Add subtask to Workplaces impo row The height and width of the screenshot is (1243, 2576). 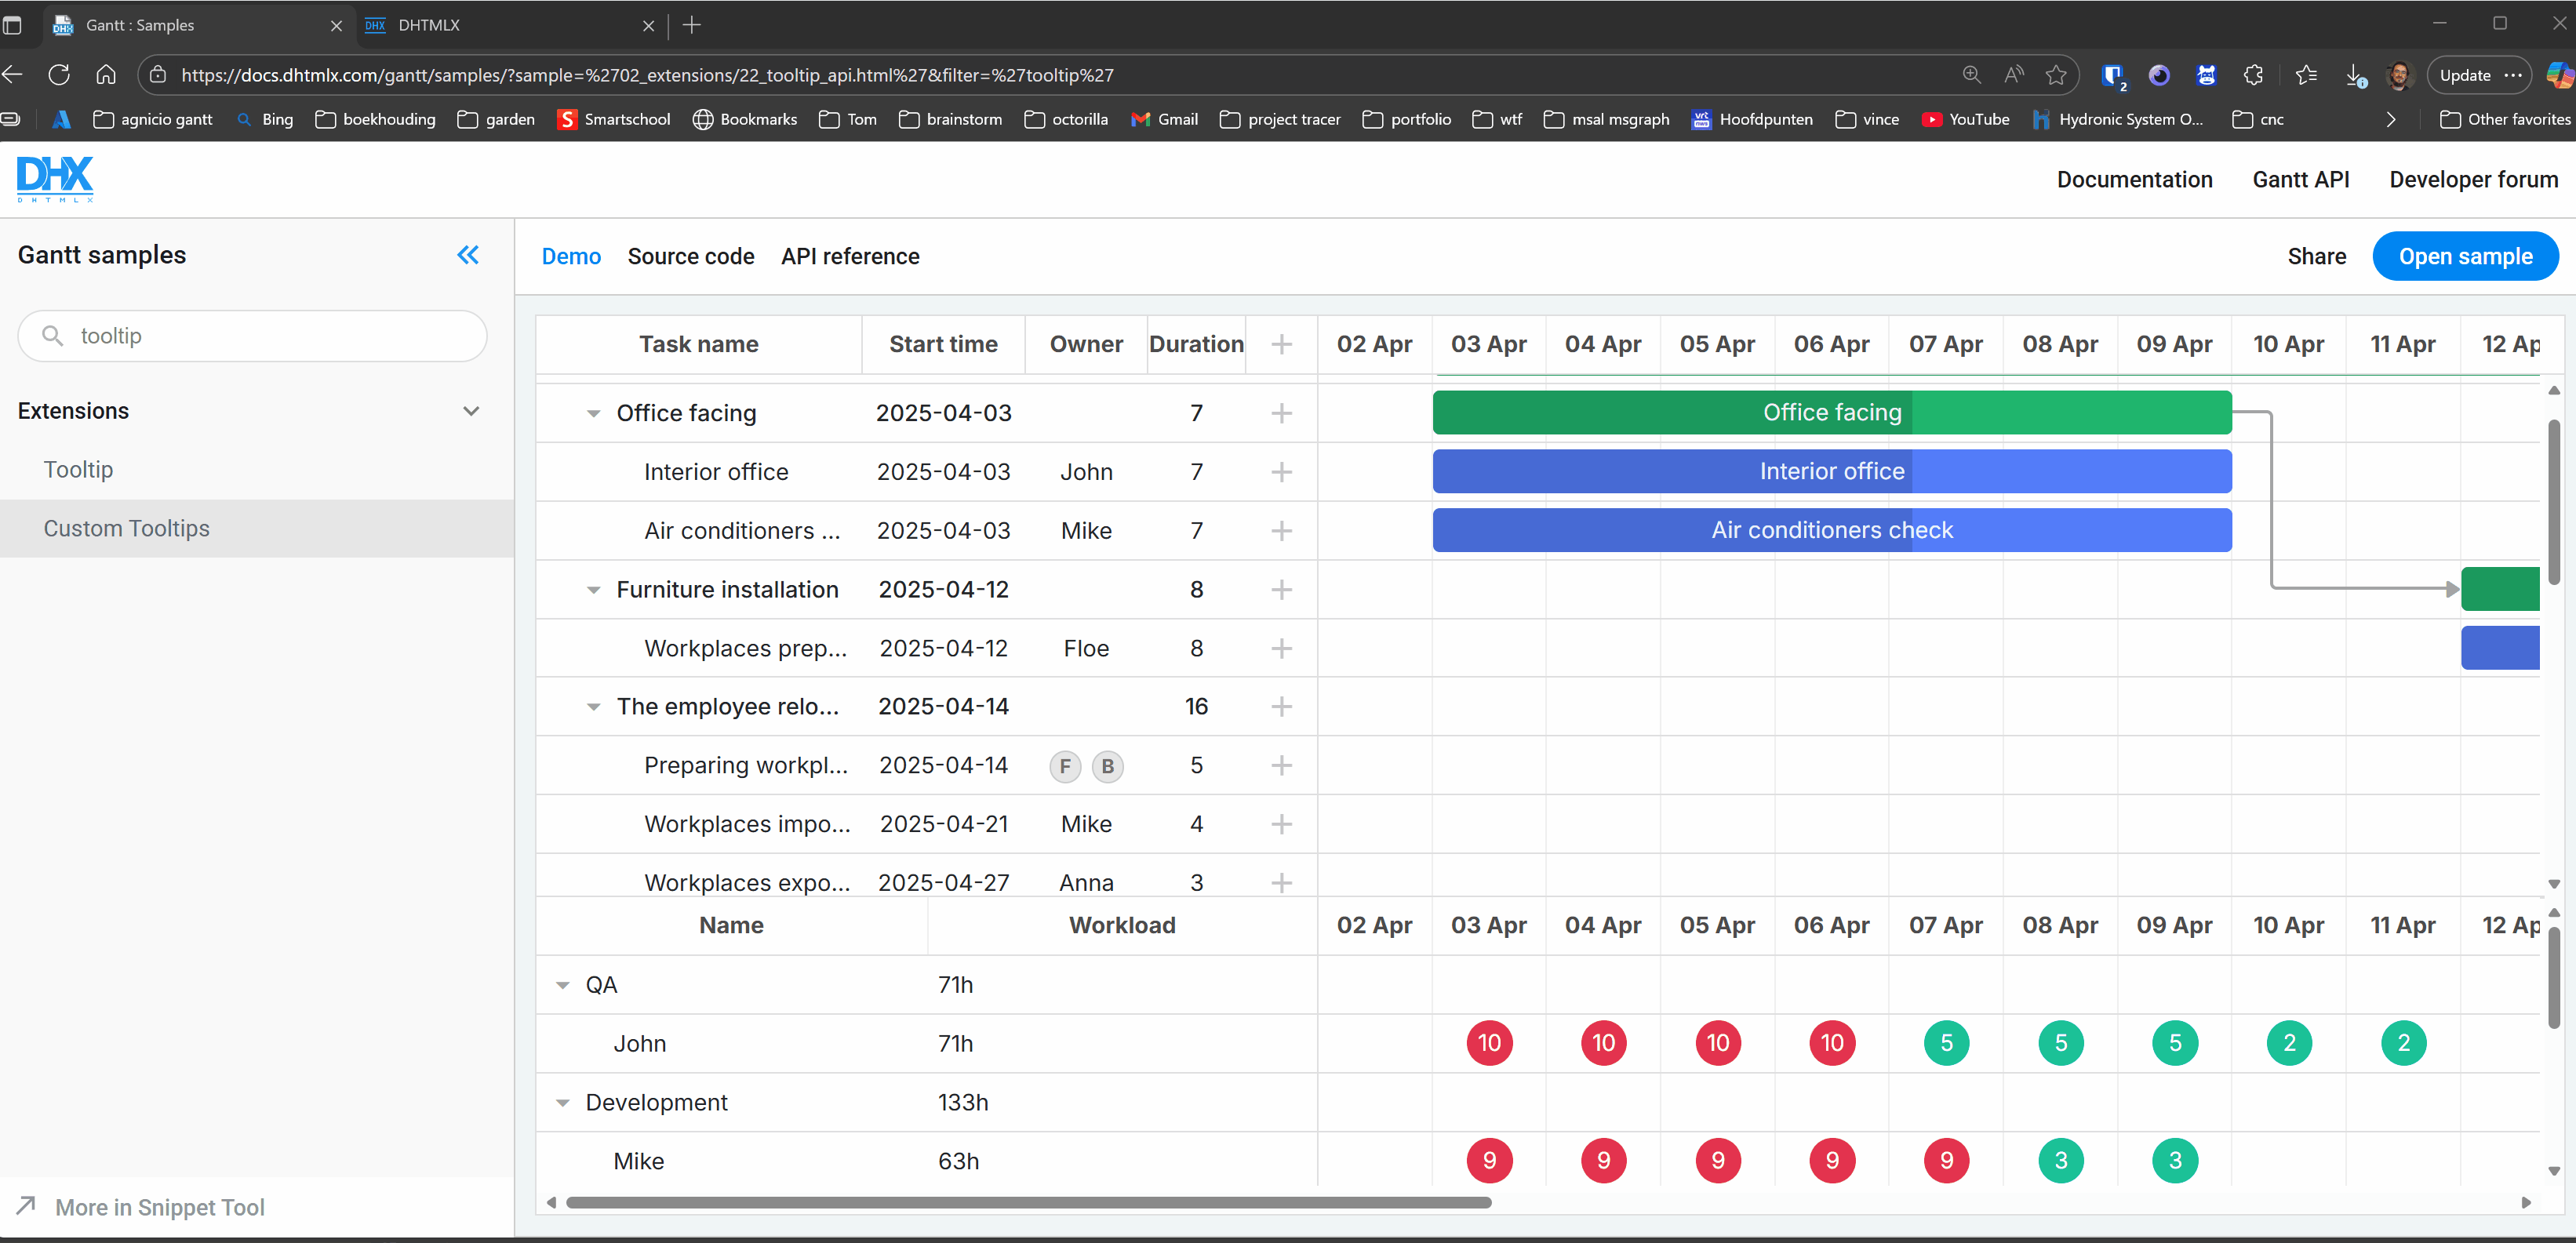pyautogui.click(x=1281, y=824)
